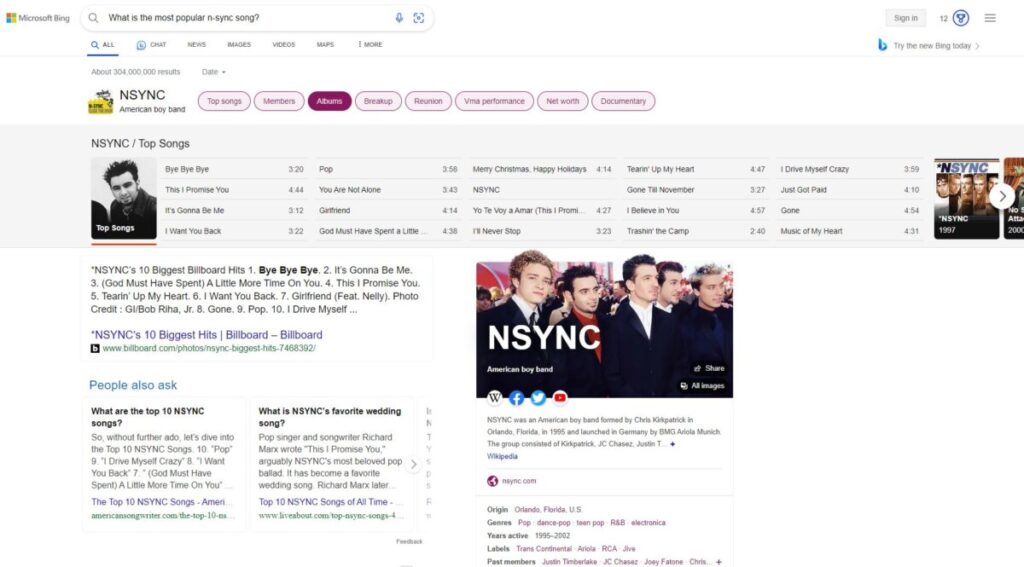Open the Wikipedia link in knowledge panel
The width and height of the screenshot is (1024, 567).
pyautogui.click(x=502, y=457)
